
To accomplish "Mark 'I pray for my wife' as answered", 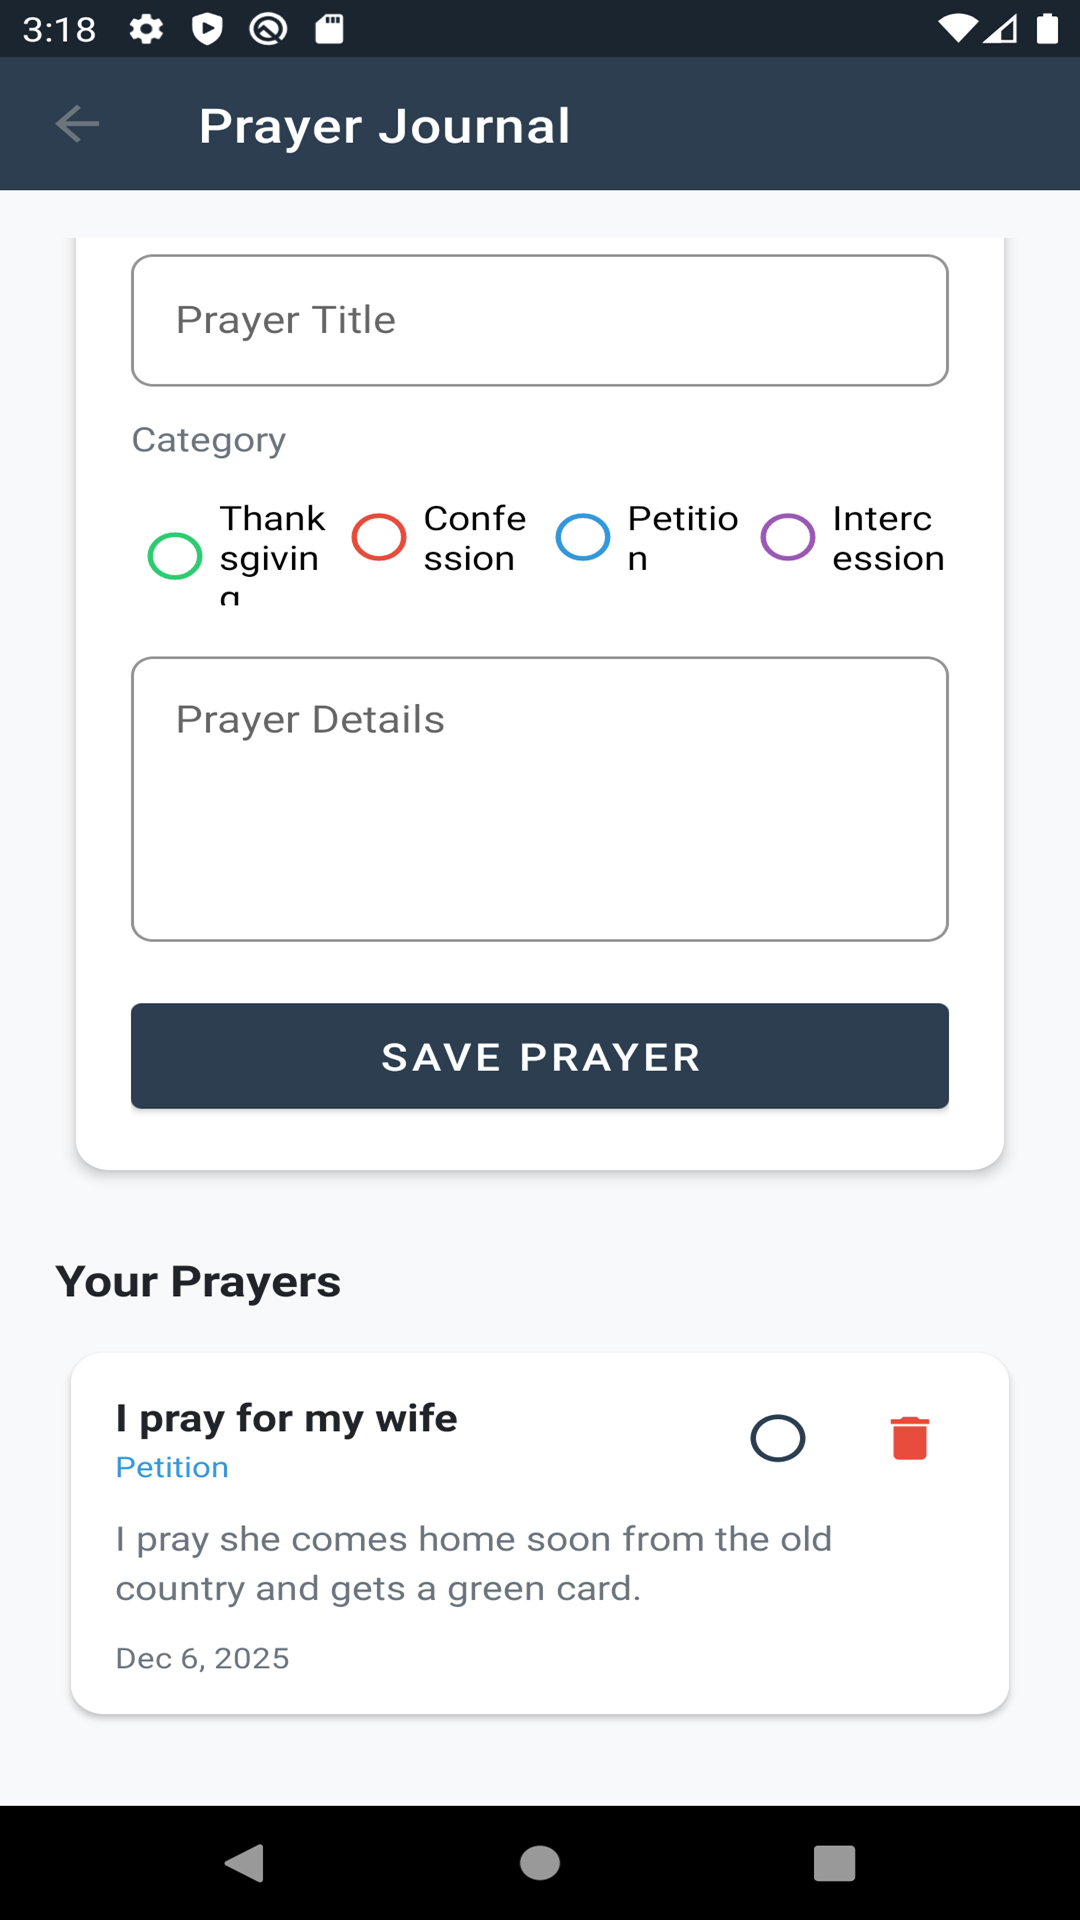I will (x=777, y=1438).
